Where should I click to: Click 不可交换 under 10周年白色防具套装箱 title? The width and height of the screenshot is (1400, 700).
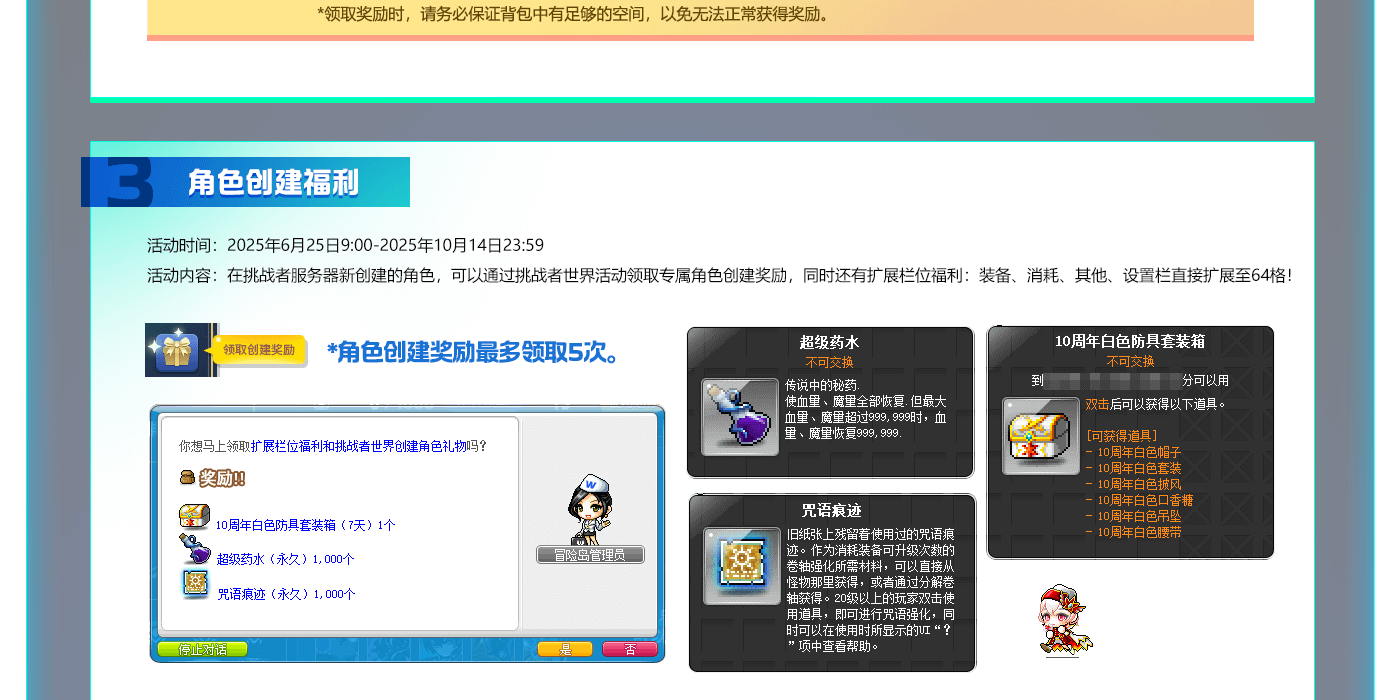(1130, 361)
